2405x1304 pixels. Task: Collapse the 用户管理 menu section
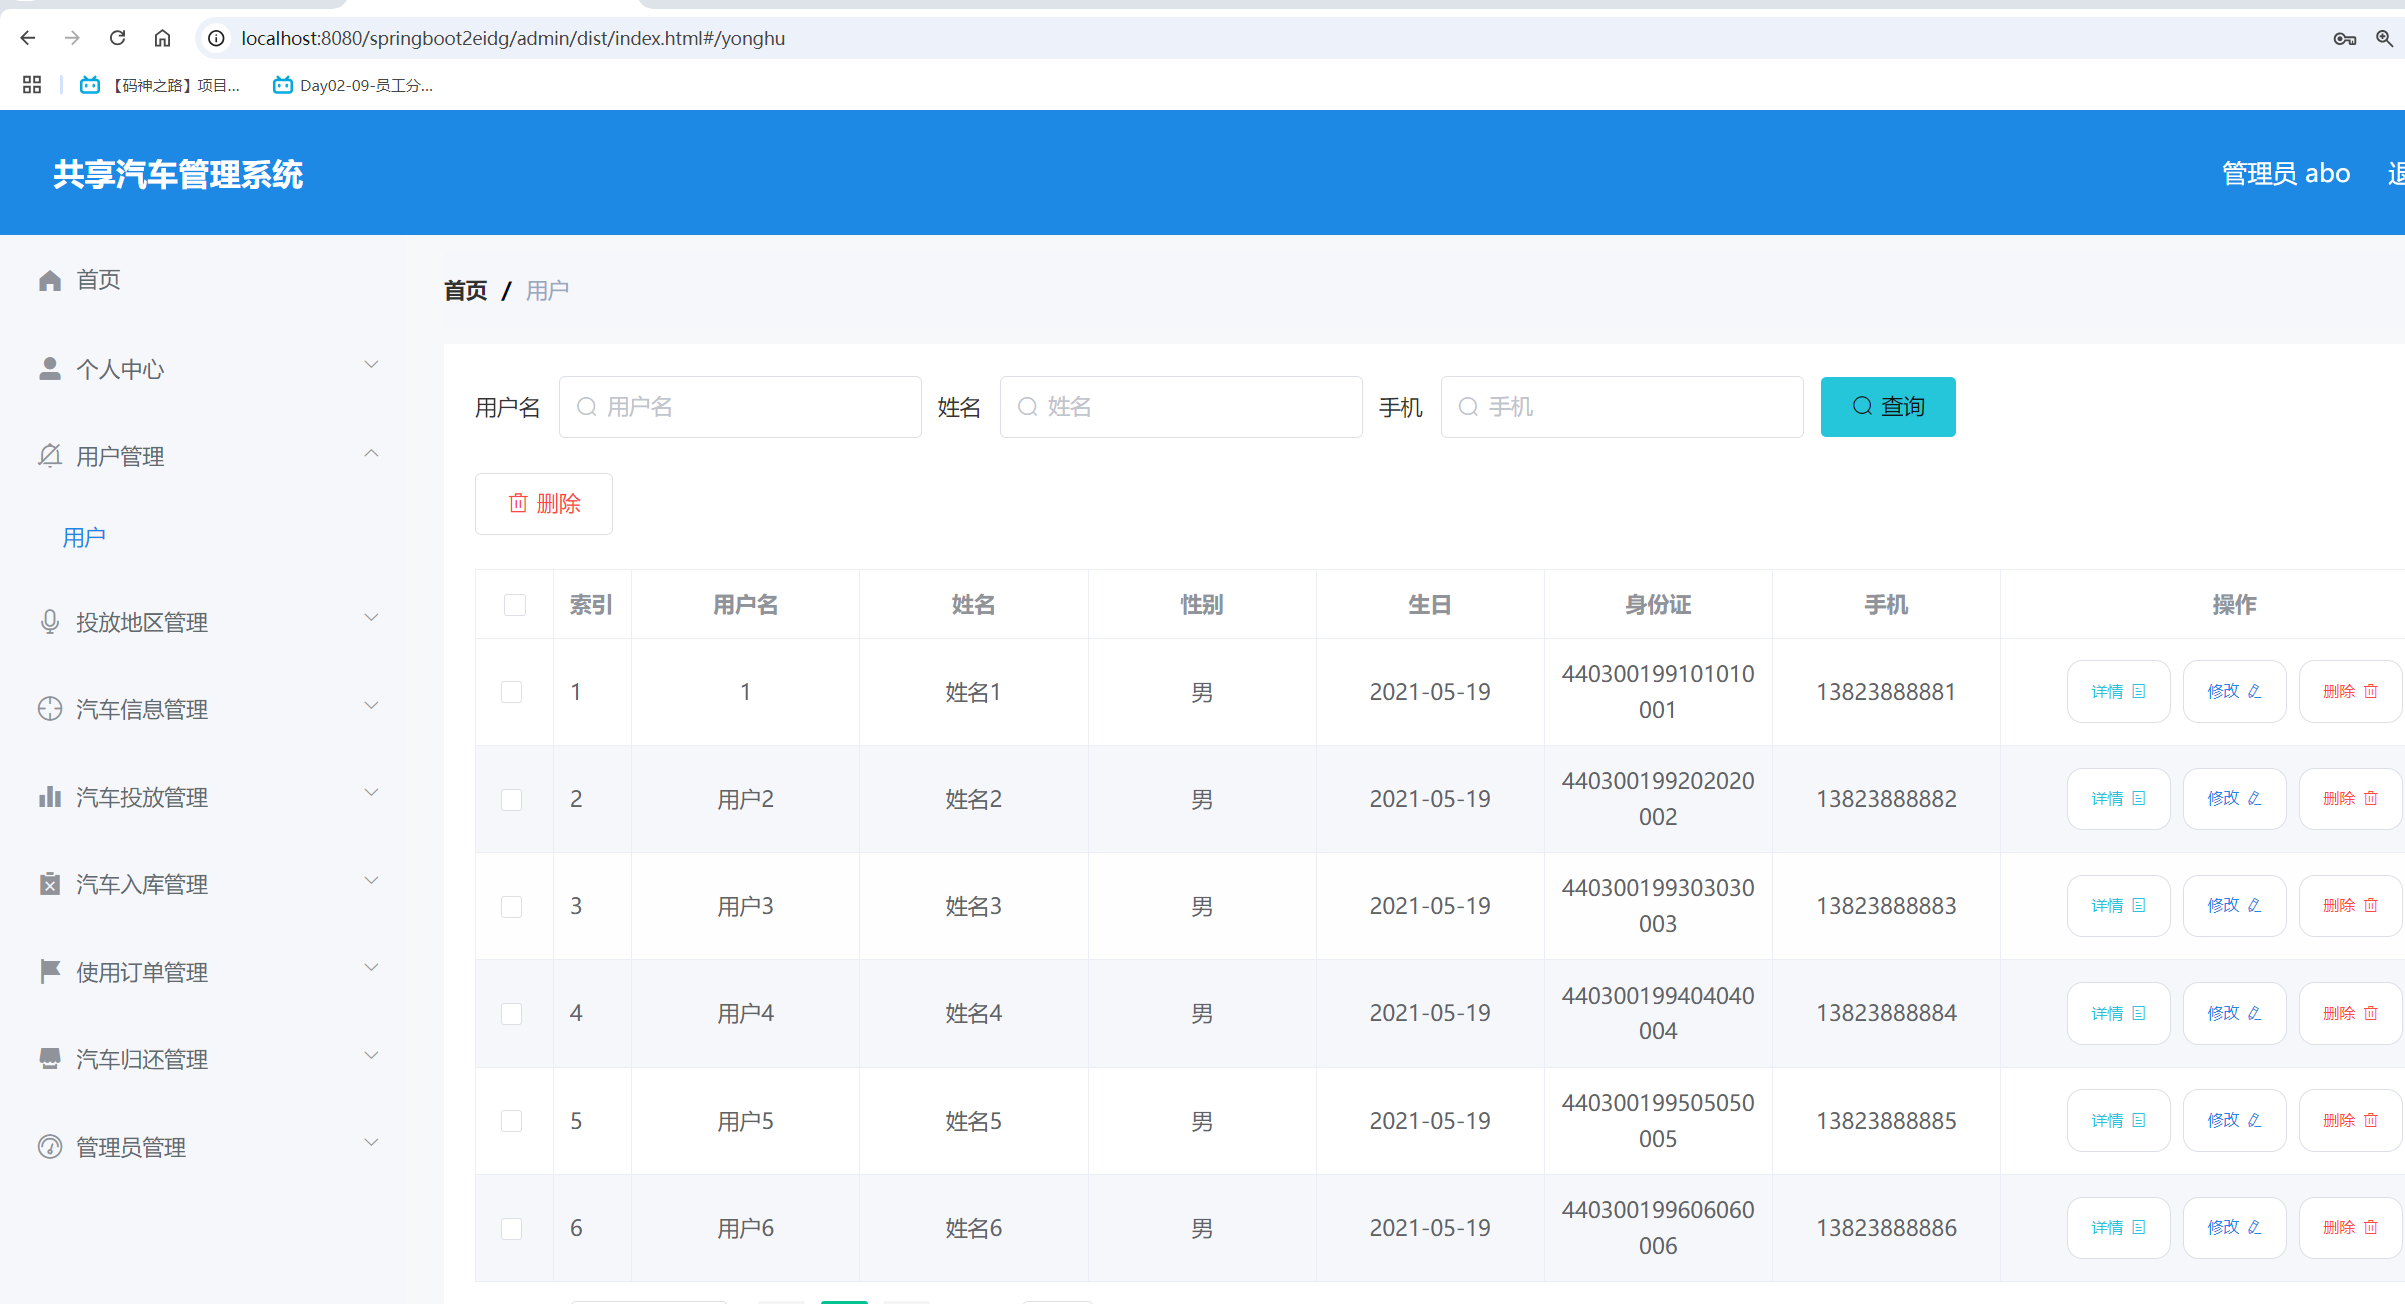click(371, 452)
